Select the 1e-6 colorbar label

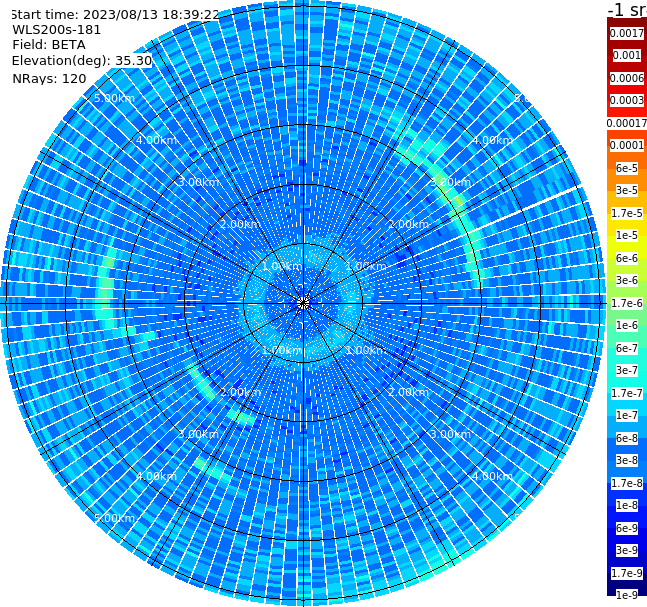(627, 325)
